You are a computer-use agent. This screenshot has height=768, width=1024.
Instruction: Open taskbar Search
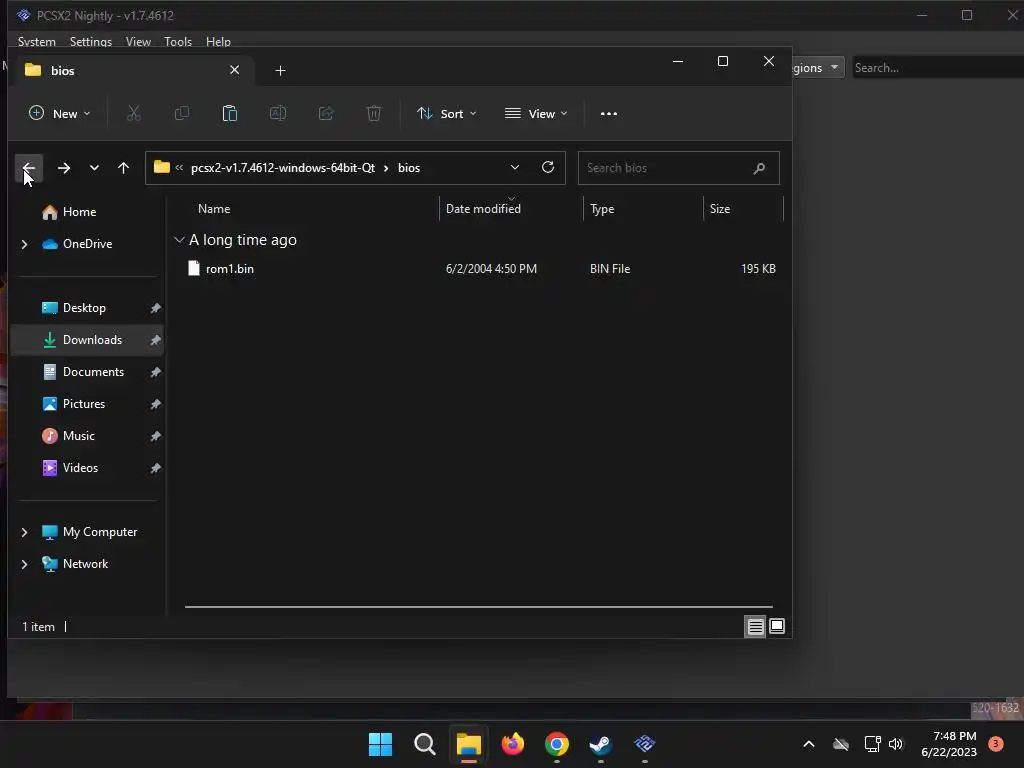[424, 744]
